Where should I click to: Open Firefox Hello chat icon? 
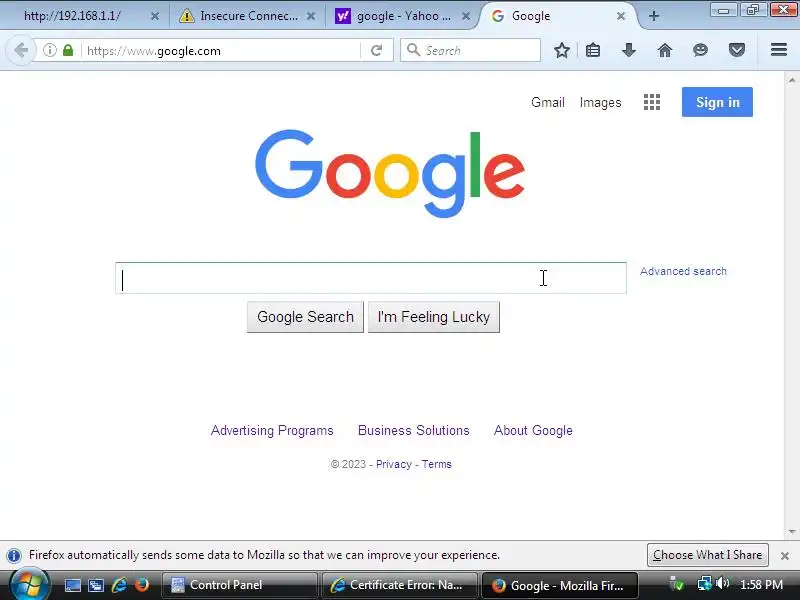(x=701, y=50)
